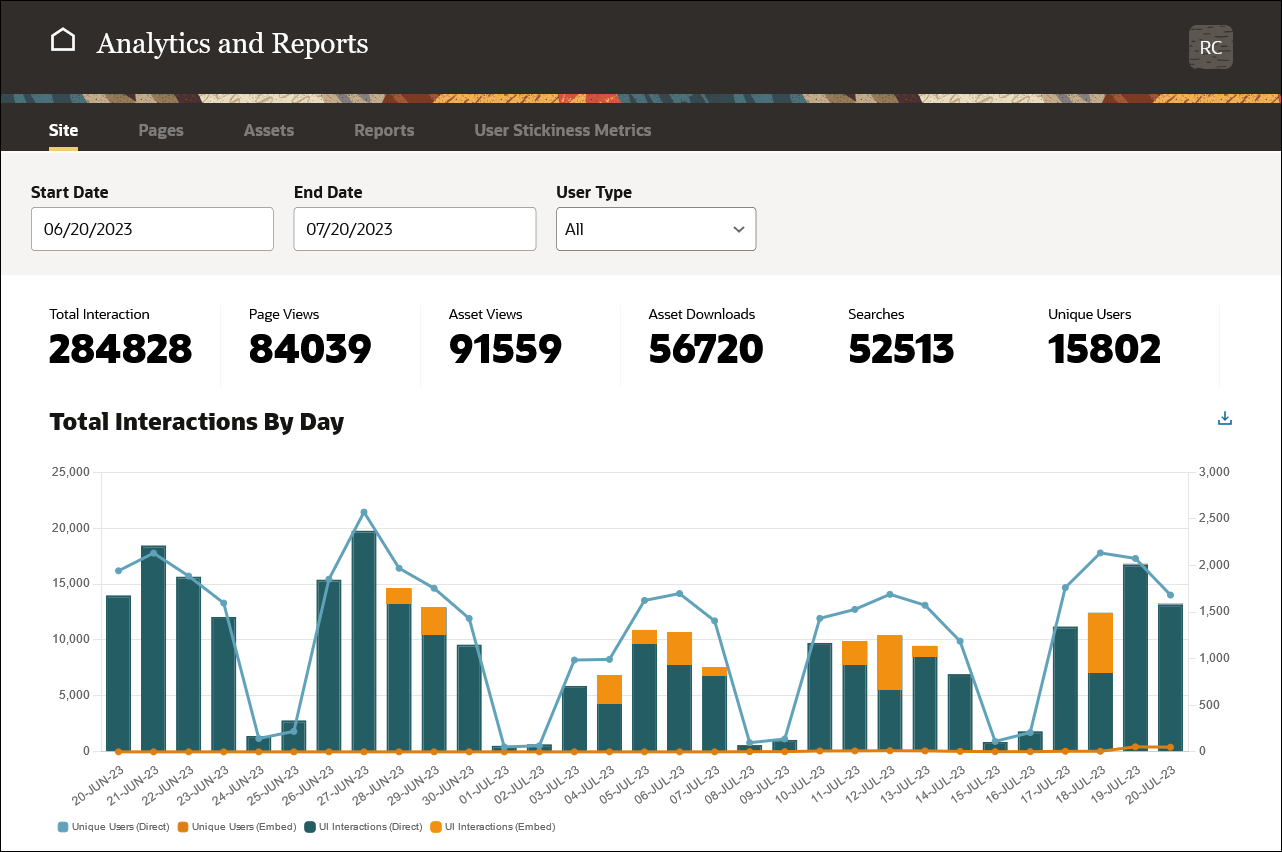
Task: Select the Reports tab
Action: [384, 130]
